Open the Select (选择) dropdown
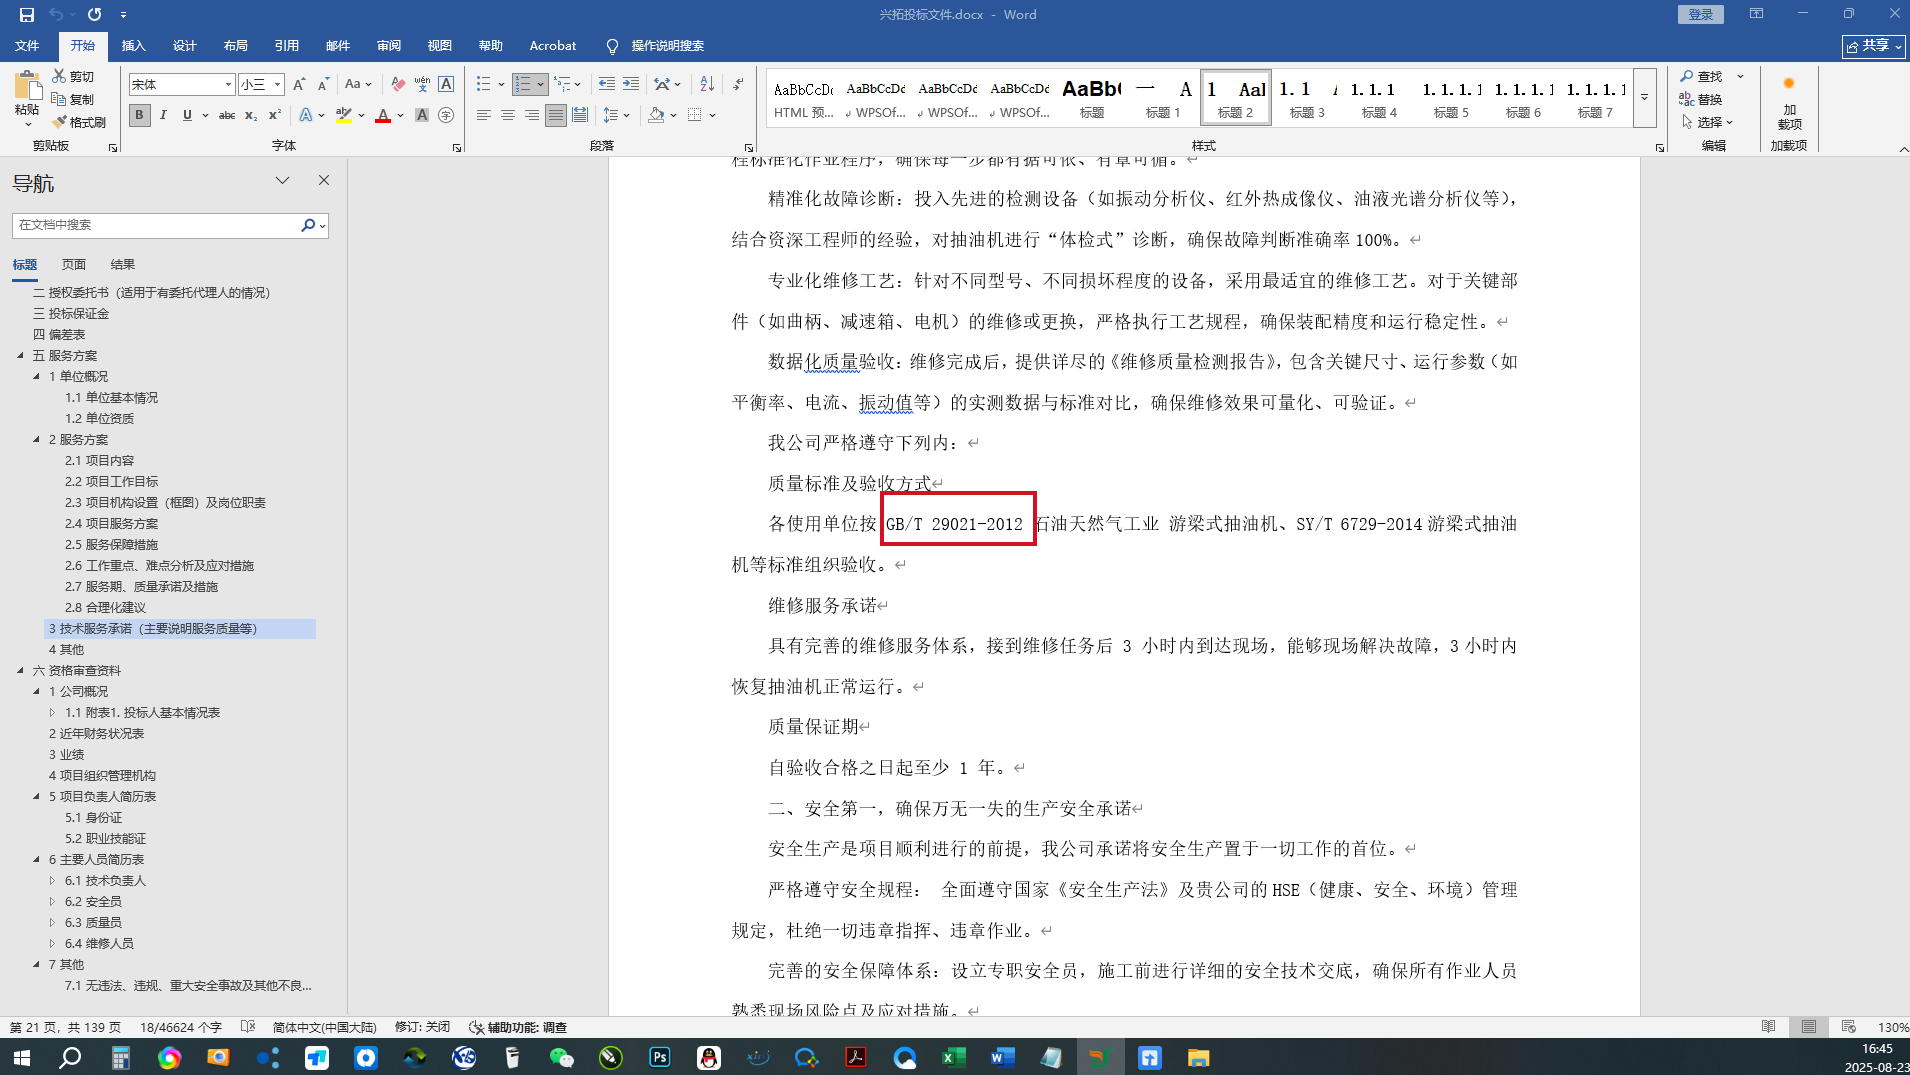This screenshot has width=1910, height=1075. tap(1707, 122)
